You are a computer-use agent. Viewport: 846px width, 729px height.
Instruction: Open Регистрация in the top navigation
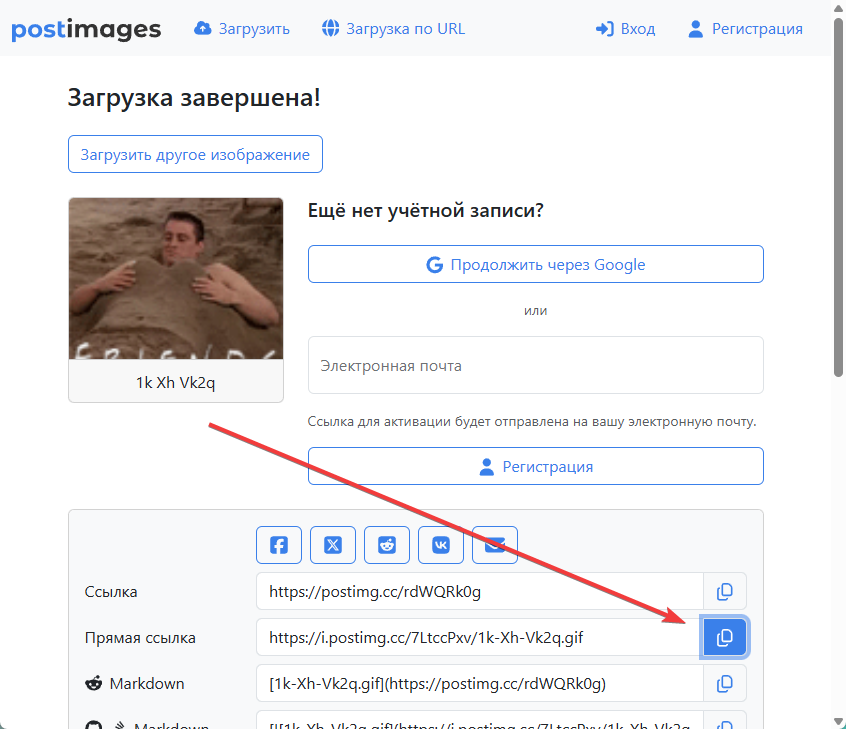click(x=745, y=29)
